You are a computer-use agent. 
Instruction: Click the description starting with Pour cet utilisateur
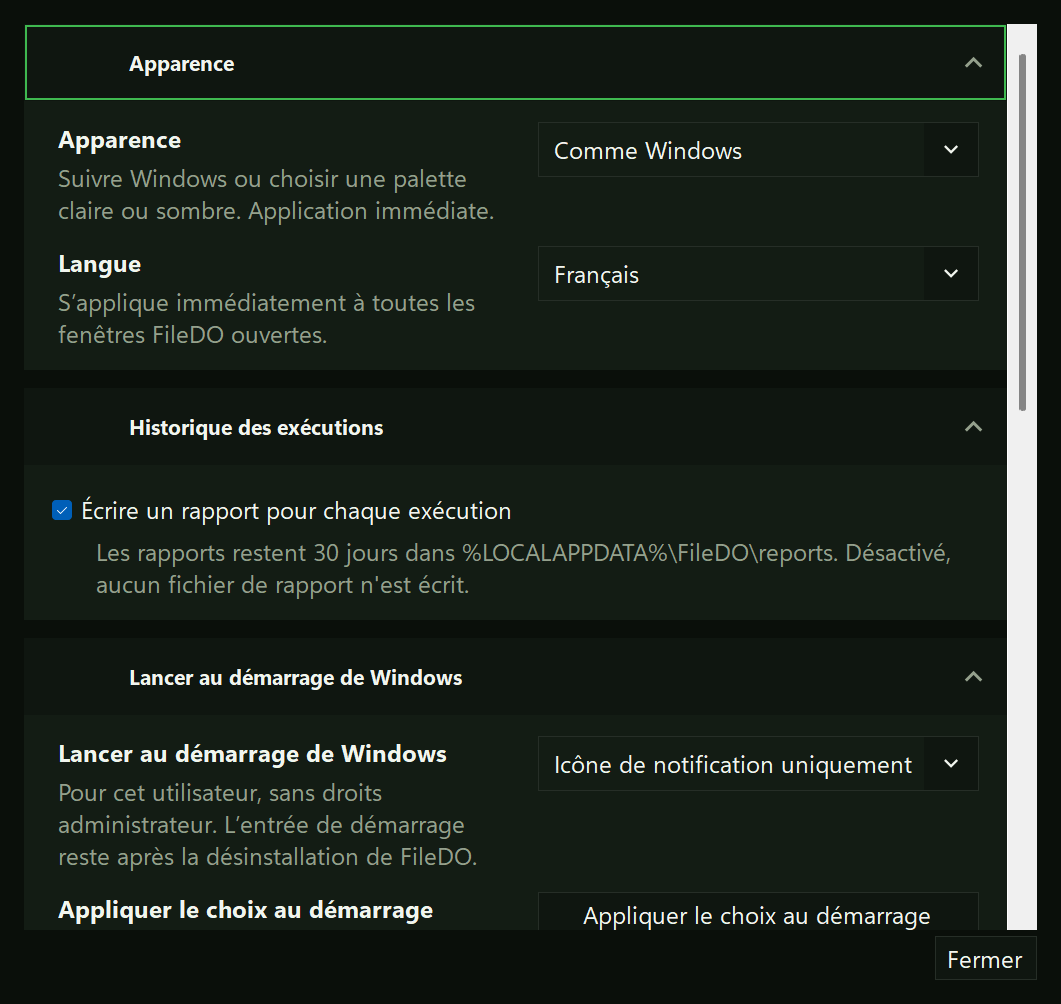point(268,825)
